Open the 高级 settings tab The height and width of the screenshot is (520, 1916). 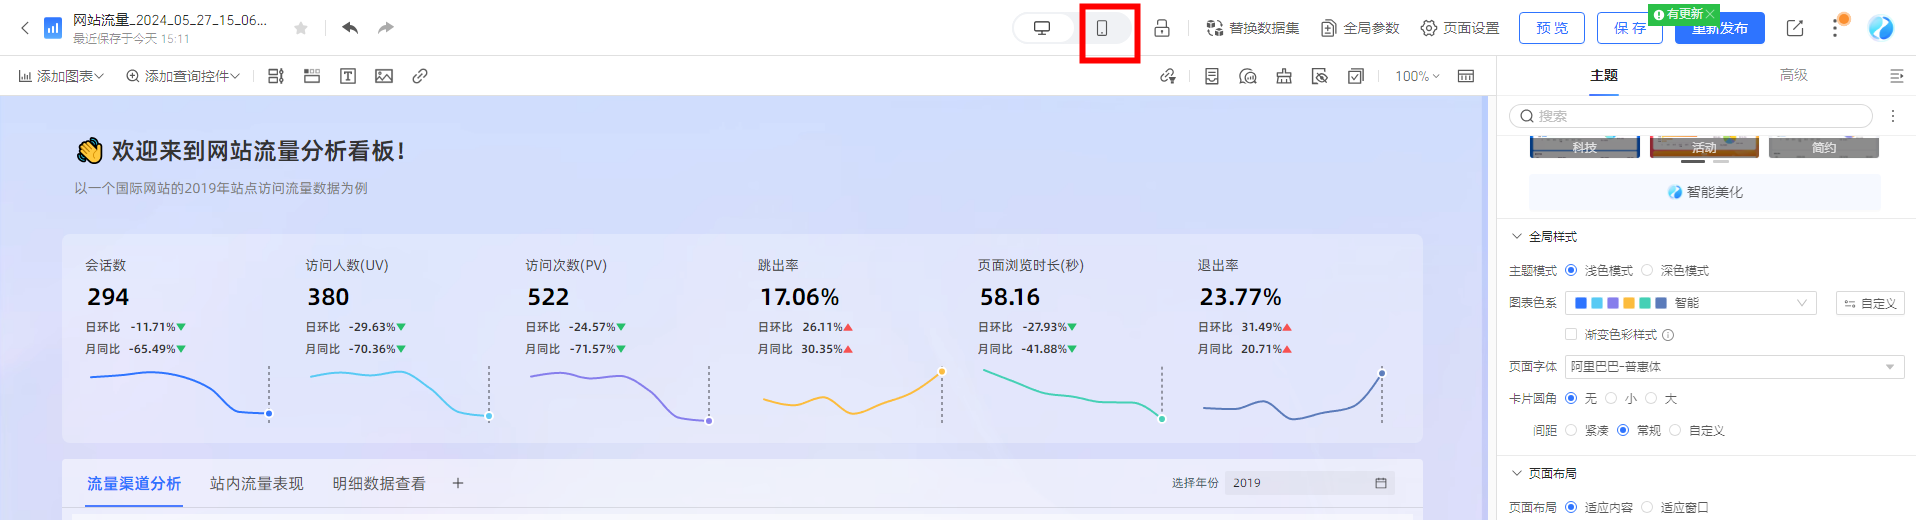click(x=1793, y=75)
